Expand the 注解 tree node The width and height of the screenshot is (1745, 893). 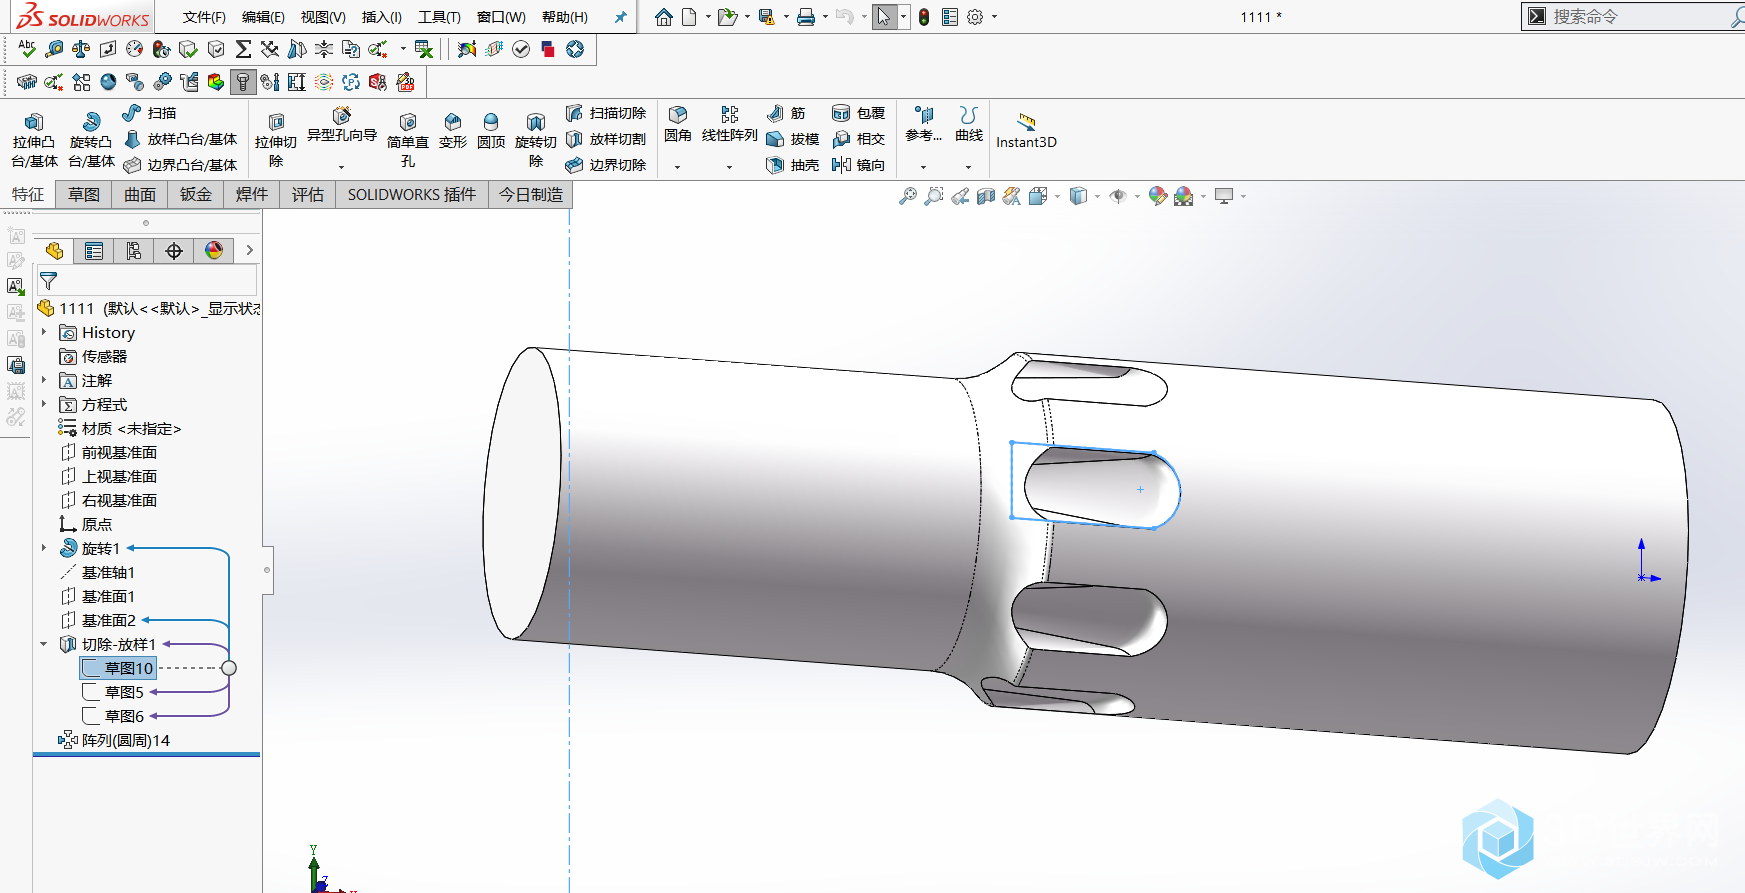click(x=44, y=380)
